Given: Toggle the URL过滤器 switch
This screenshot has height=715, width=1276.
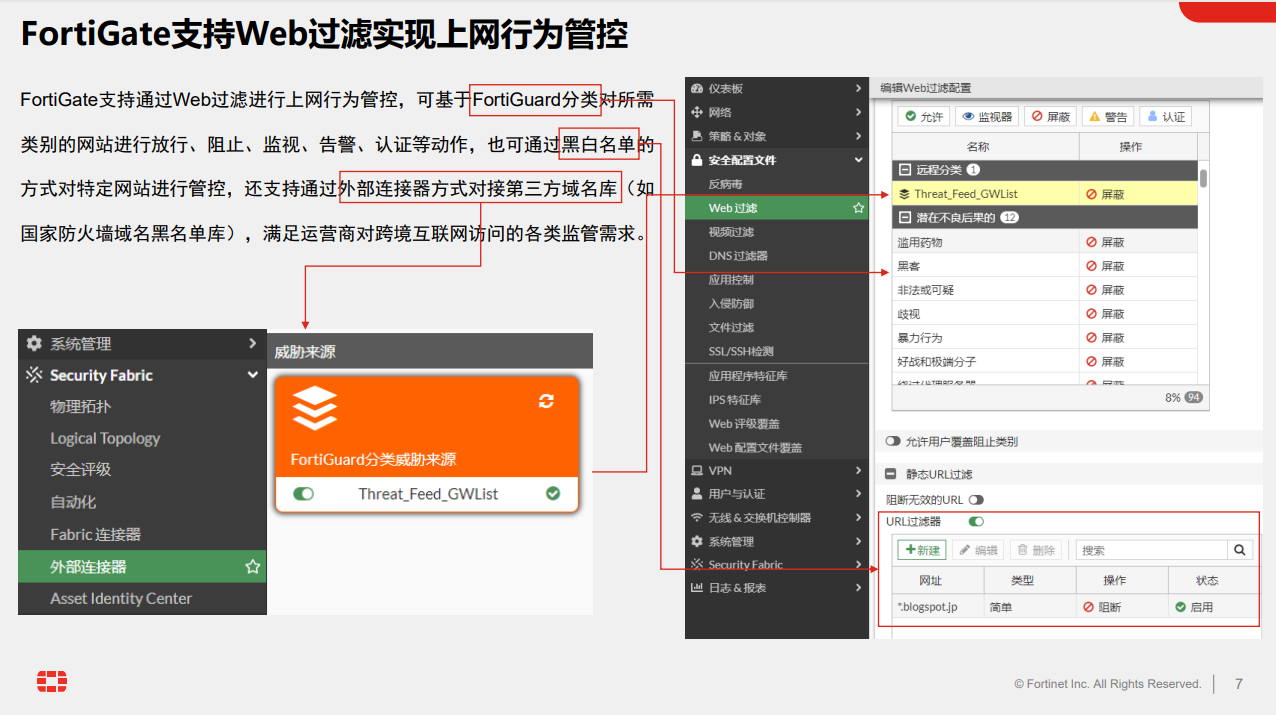Looking at the screenshot, I should point(976,522).
